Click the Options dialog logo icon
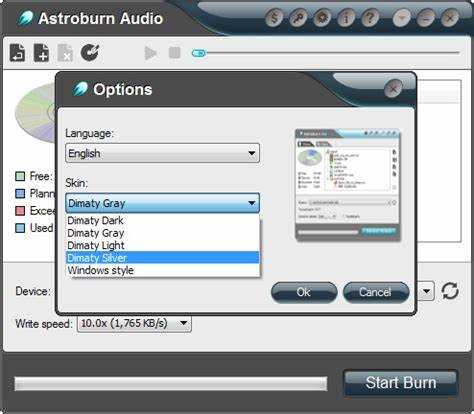The height and width of the screenshot is (414, 474). pos(80,89)
